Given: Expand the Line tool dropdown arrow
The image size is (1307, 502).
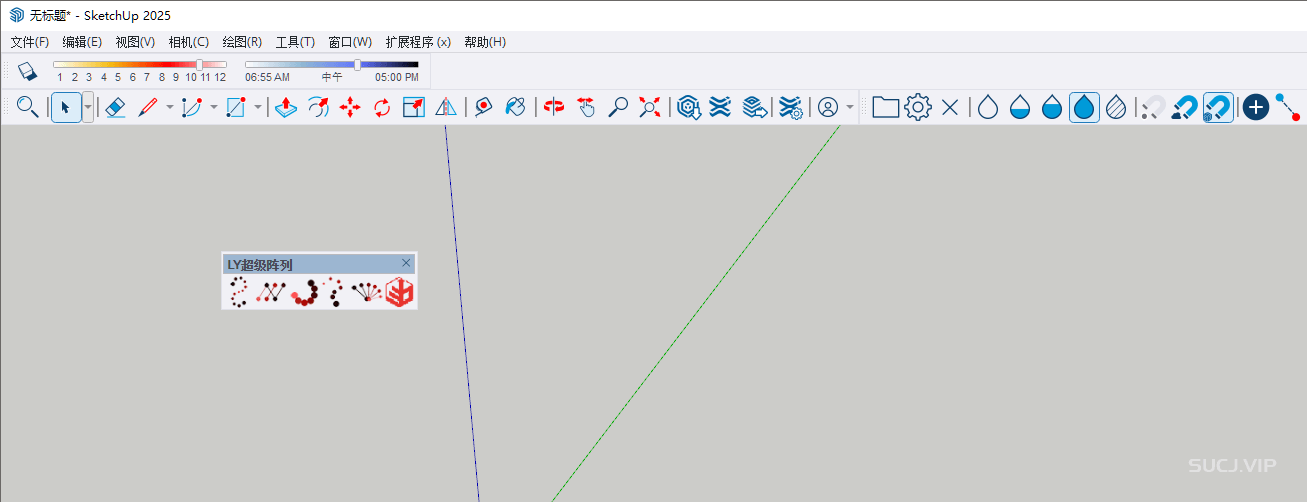Looking at the screenshot, I should (x=169, y=107).
